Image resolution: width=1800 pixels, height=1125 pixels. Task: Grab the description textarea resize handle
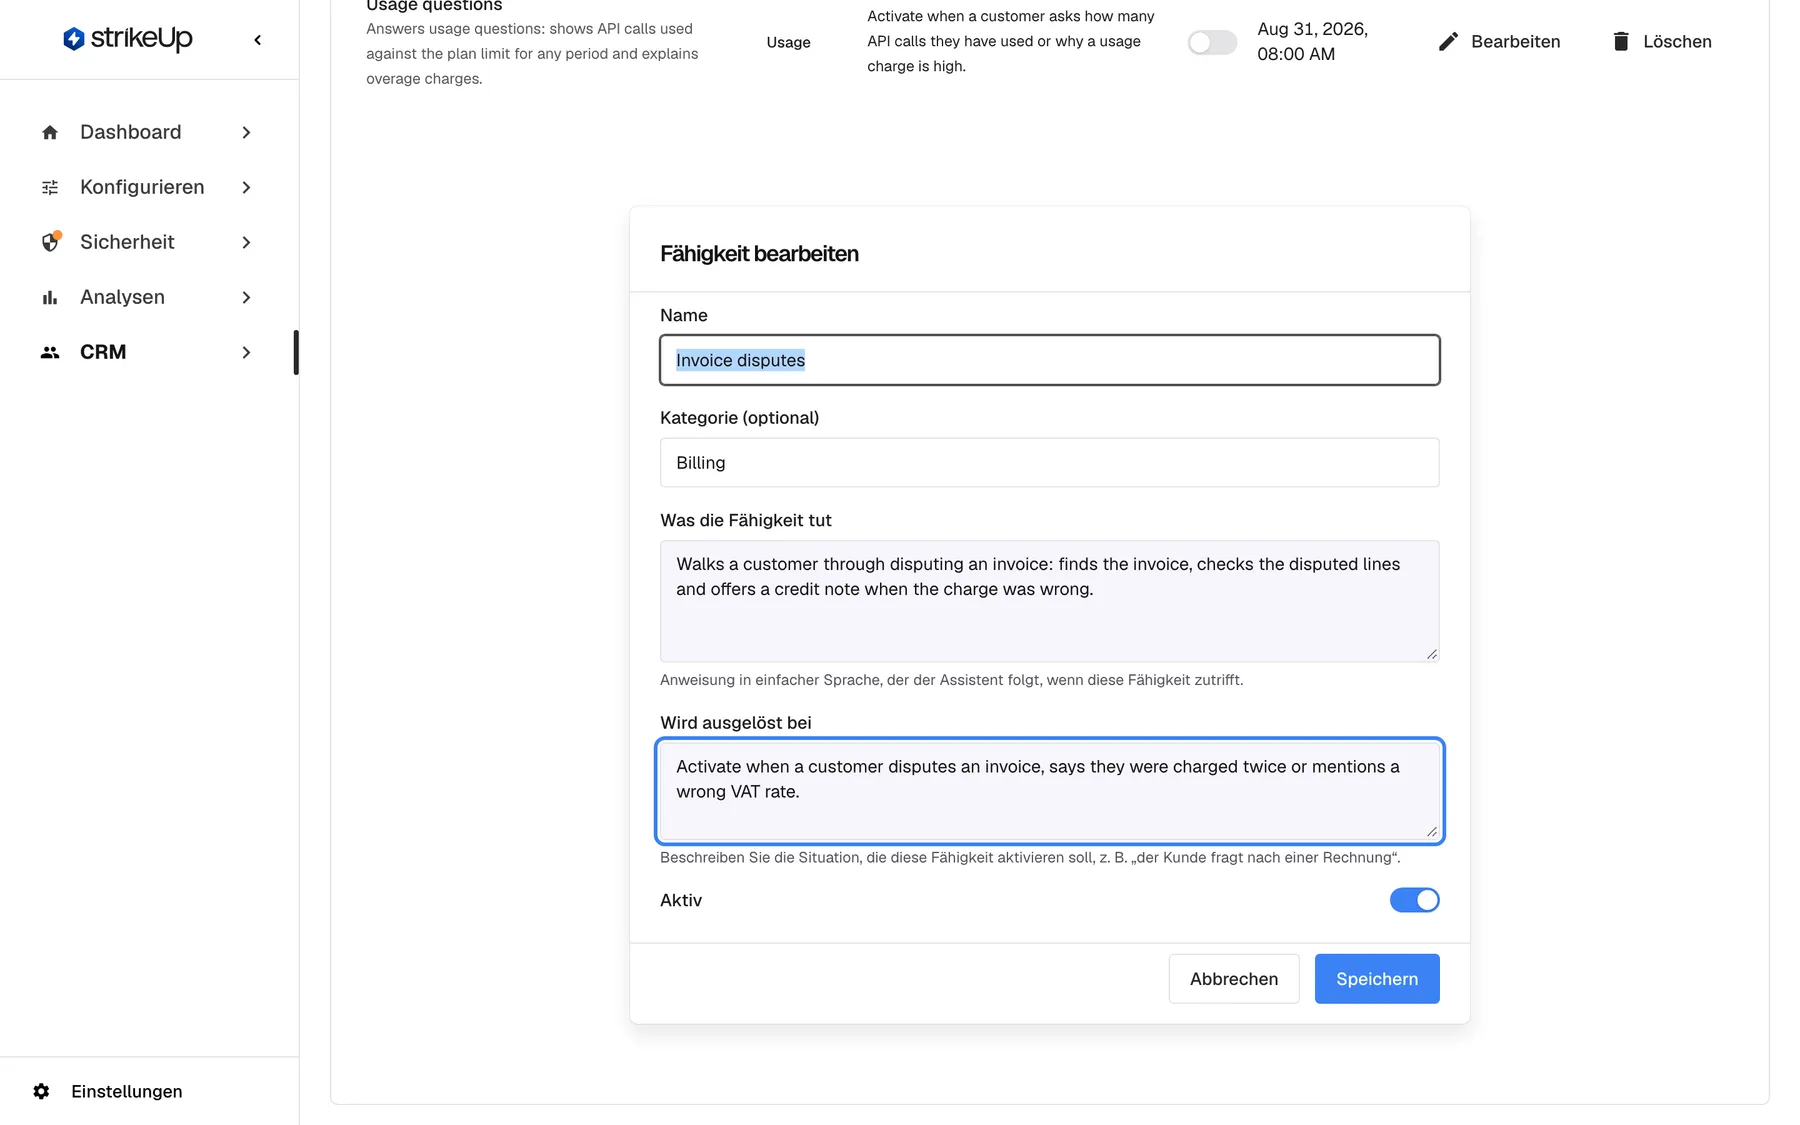(1432, 654)
